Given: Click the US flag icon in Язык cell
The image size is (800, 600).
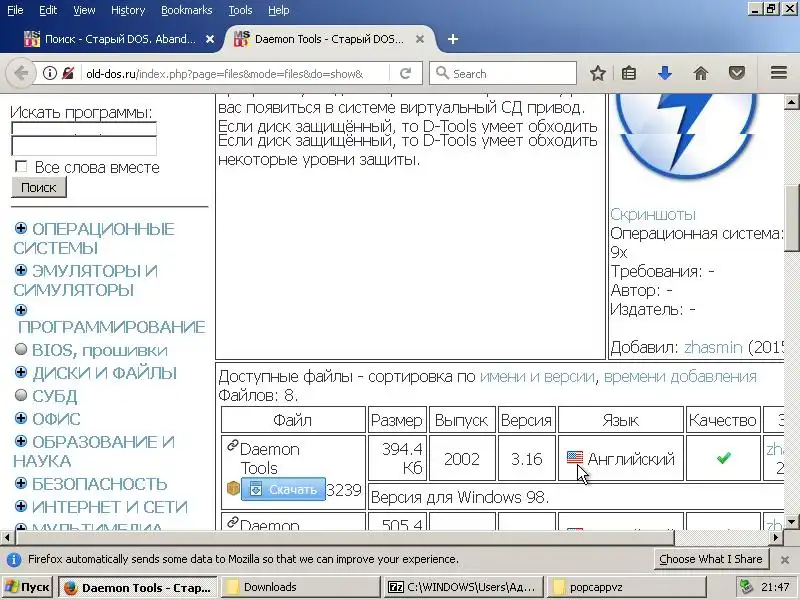Looking at the screenshot, I should point(574,458).
